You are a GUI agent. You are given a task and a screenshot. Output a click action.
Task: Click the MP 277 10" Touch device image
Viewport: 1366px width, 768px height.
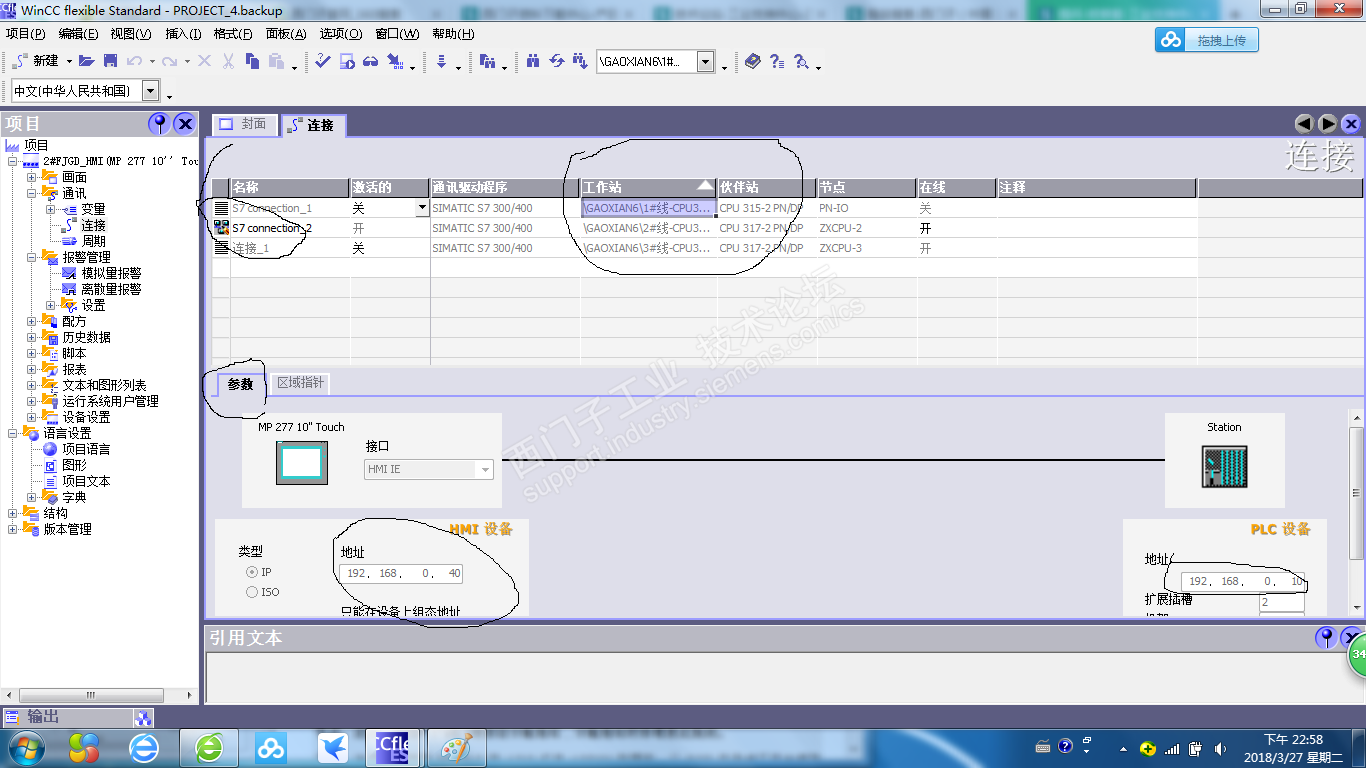pyautogui.click(x=301, y=462)
